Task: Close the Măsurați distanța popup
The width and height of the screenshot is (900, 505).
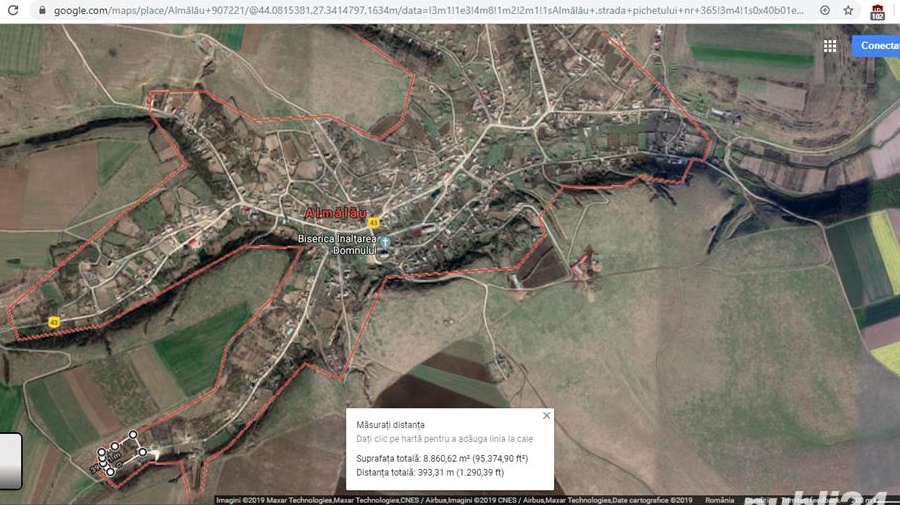Action: 546,415
